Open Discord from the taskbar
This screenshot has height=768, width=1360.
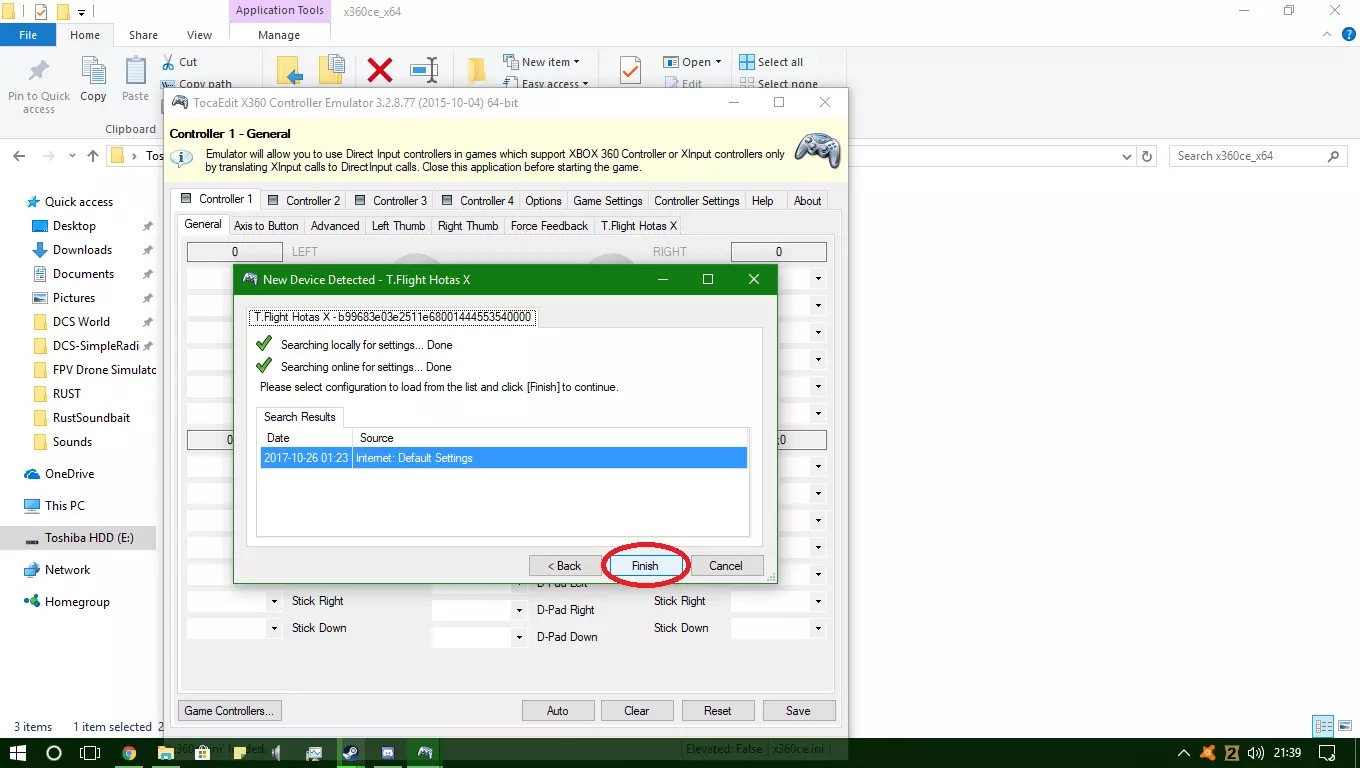coord(388,753)
